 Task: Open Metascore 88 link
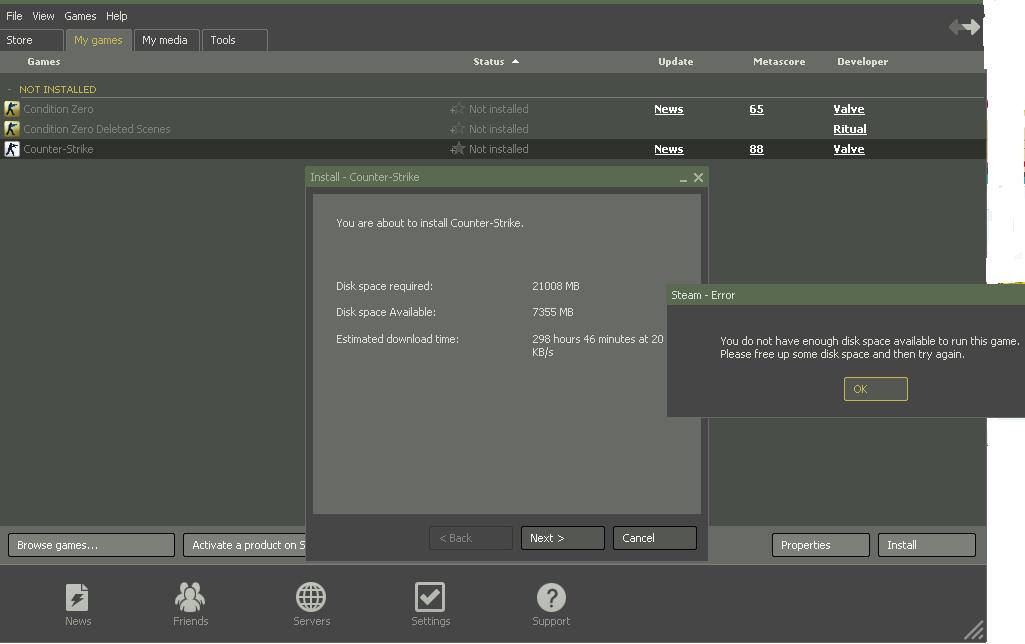(756, 149)
